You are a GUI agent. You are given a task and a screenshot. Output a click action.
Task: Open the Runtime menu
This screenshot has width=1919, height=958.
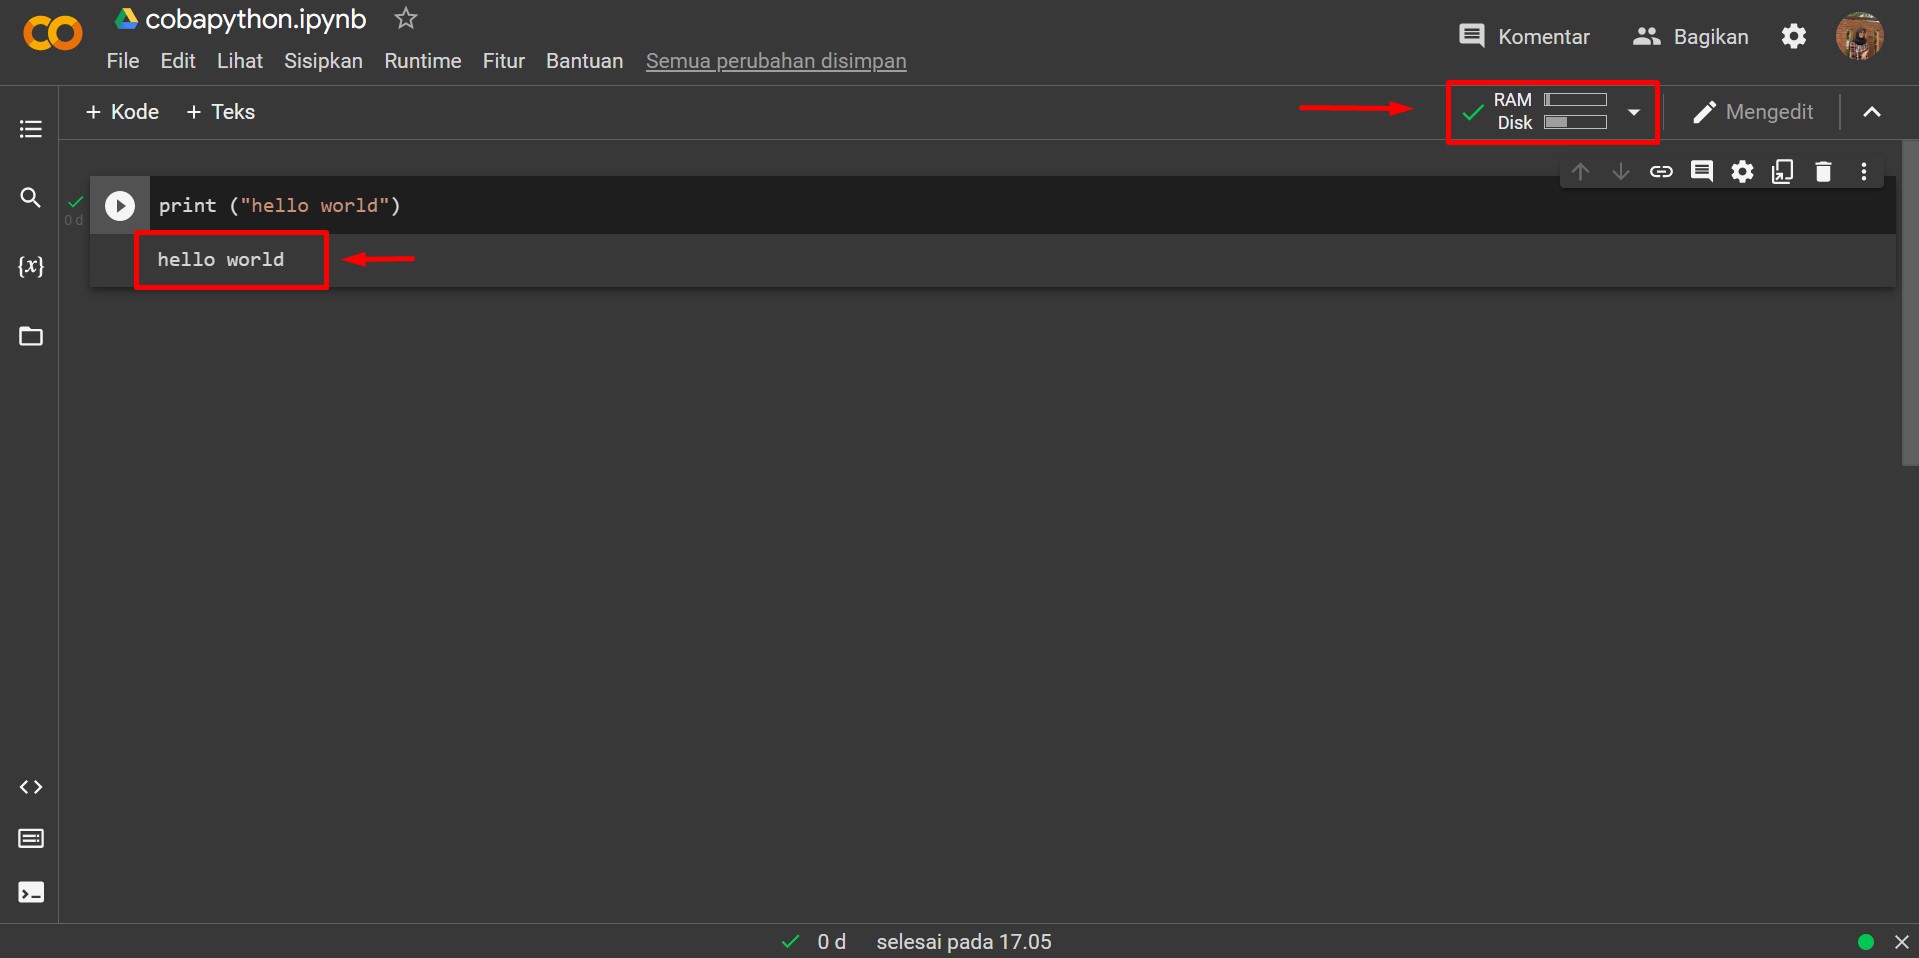click(422, 61)
